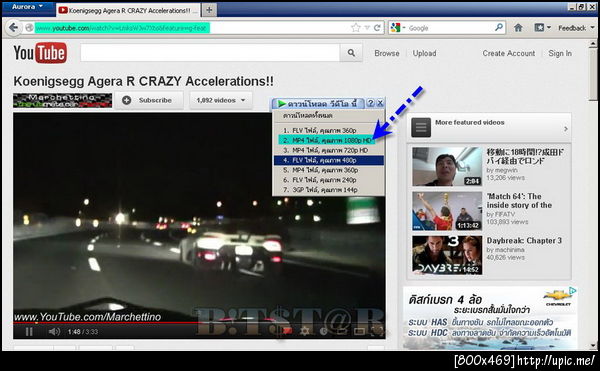Click Create Account
The height and width of the screenshot is (371, 600).
point(509,53)
